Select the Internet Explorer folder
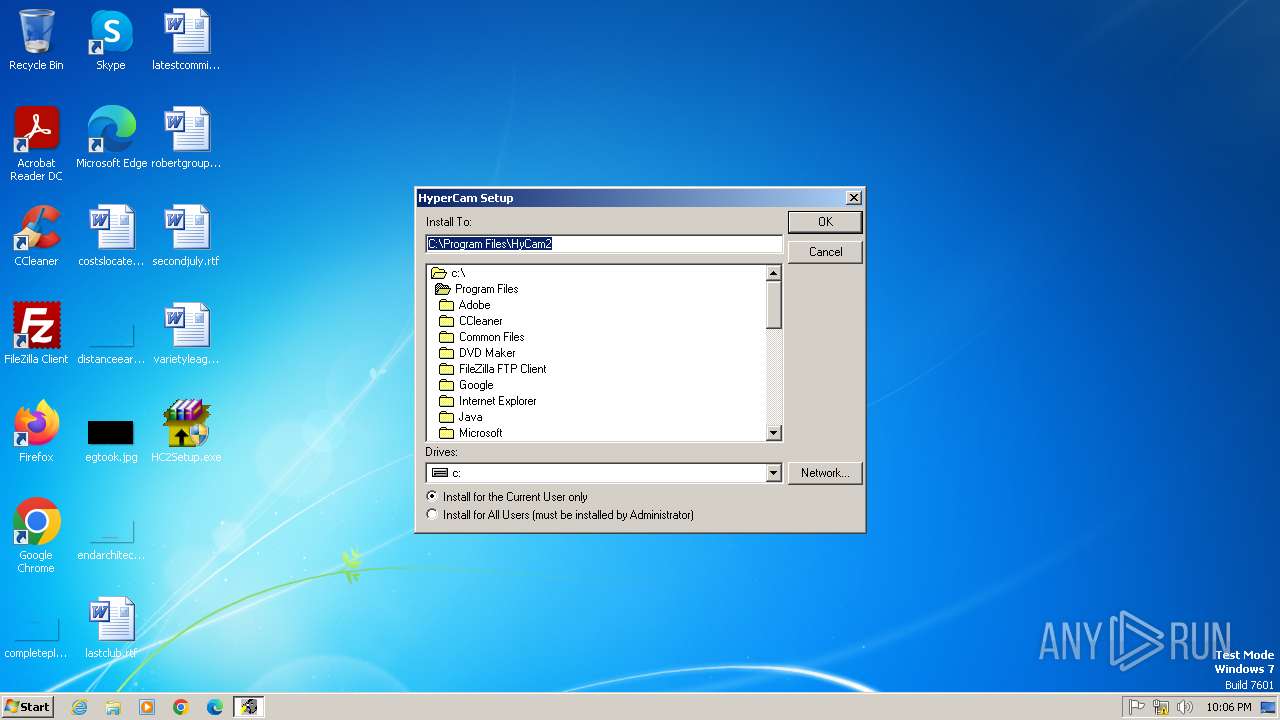The image size is (1280, 720). click(x=488, y=401)
